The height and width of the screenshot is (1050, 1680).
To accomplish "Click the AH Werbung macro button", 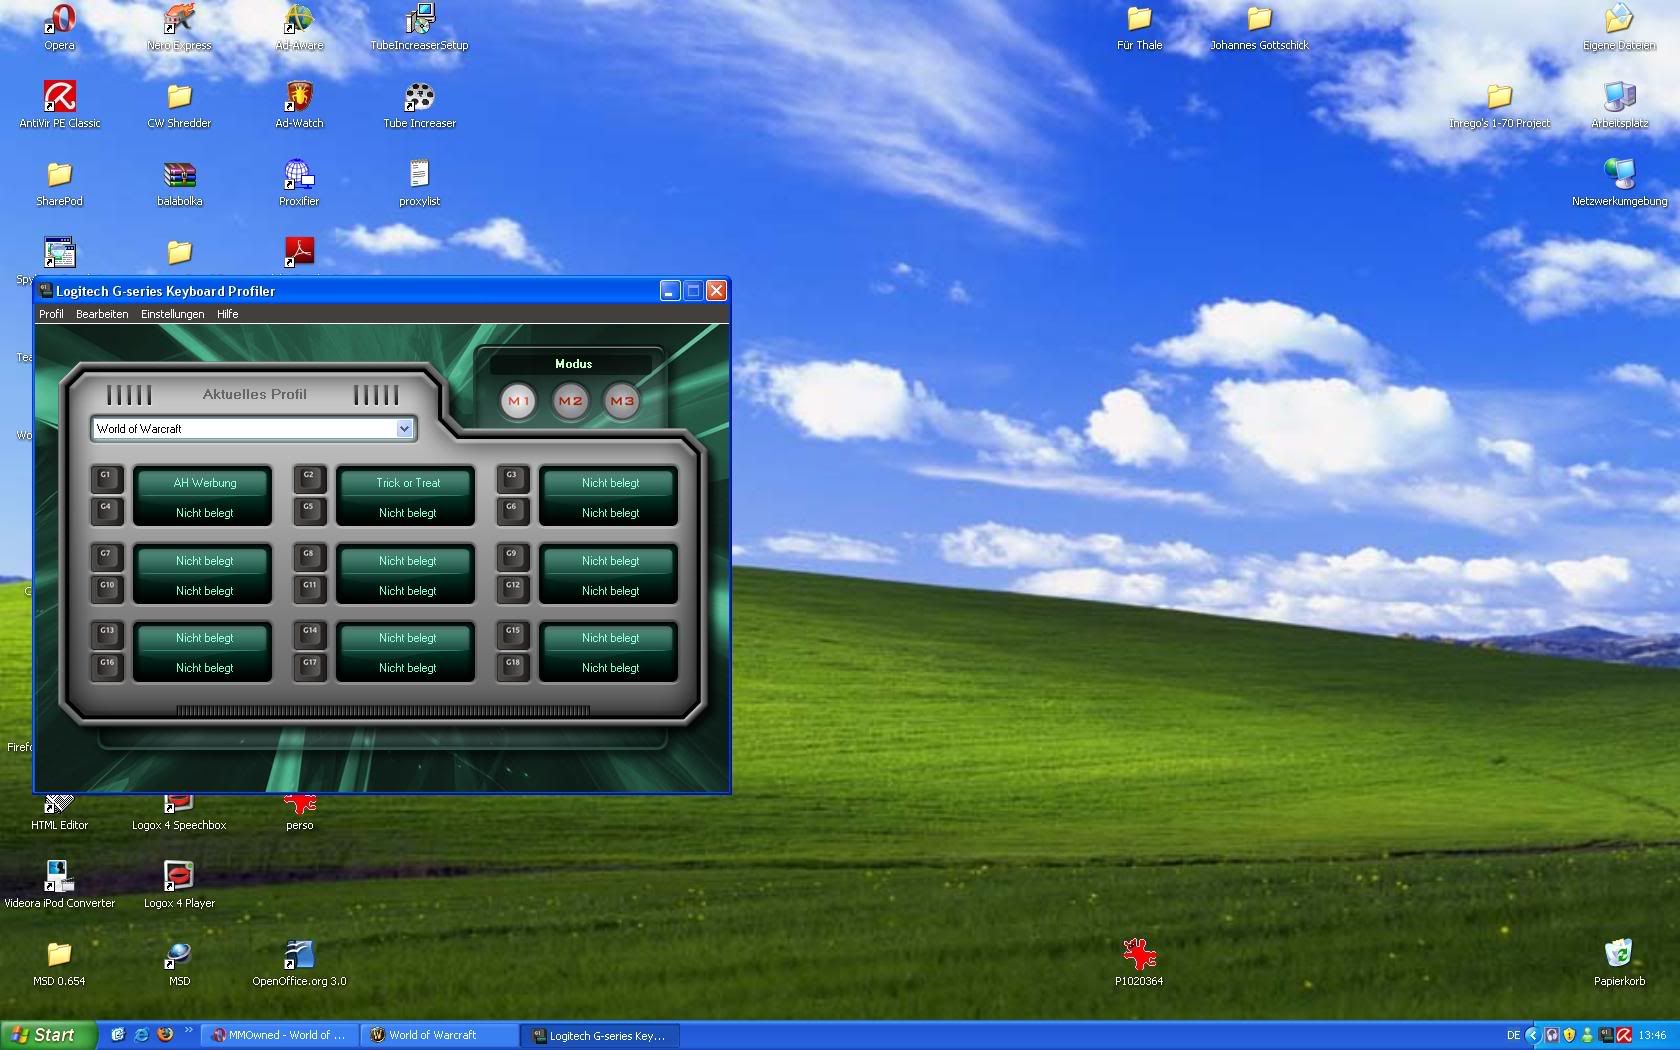I will coord(204,483).
